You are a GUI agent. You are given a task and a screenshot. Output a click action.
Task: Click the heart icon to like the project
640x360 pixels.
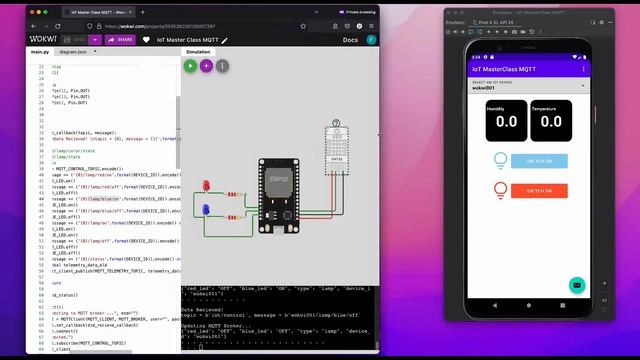(x=146, y=40)
